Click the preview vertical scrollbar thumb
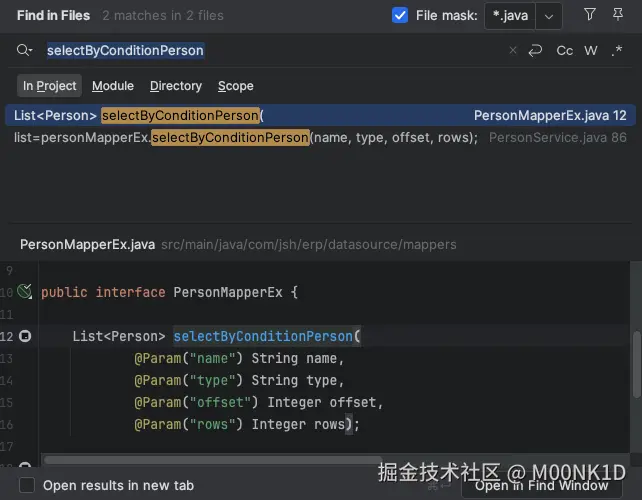Screen dimensions: 642x500 point(636,364)
